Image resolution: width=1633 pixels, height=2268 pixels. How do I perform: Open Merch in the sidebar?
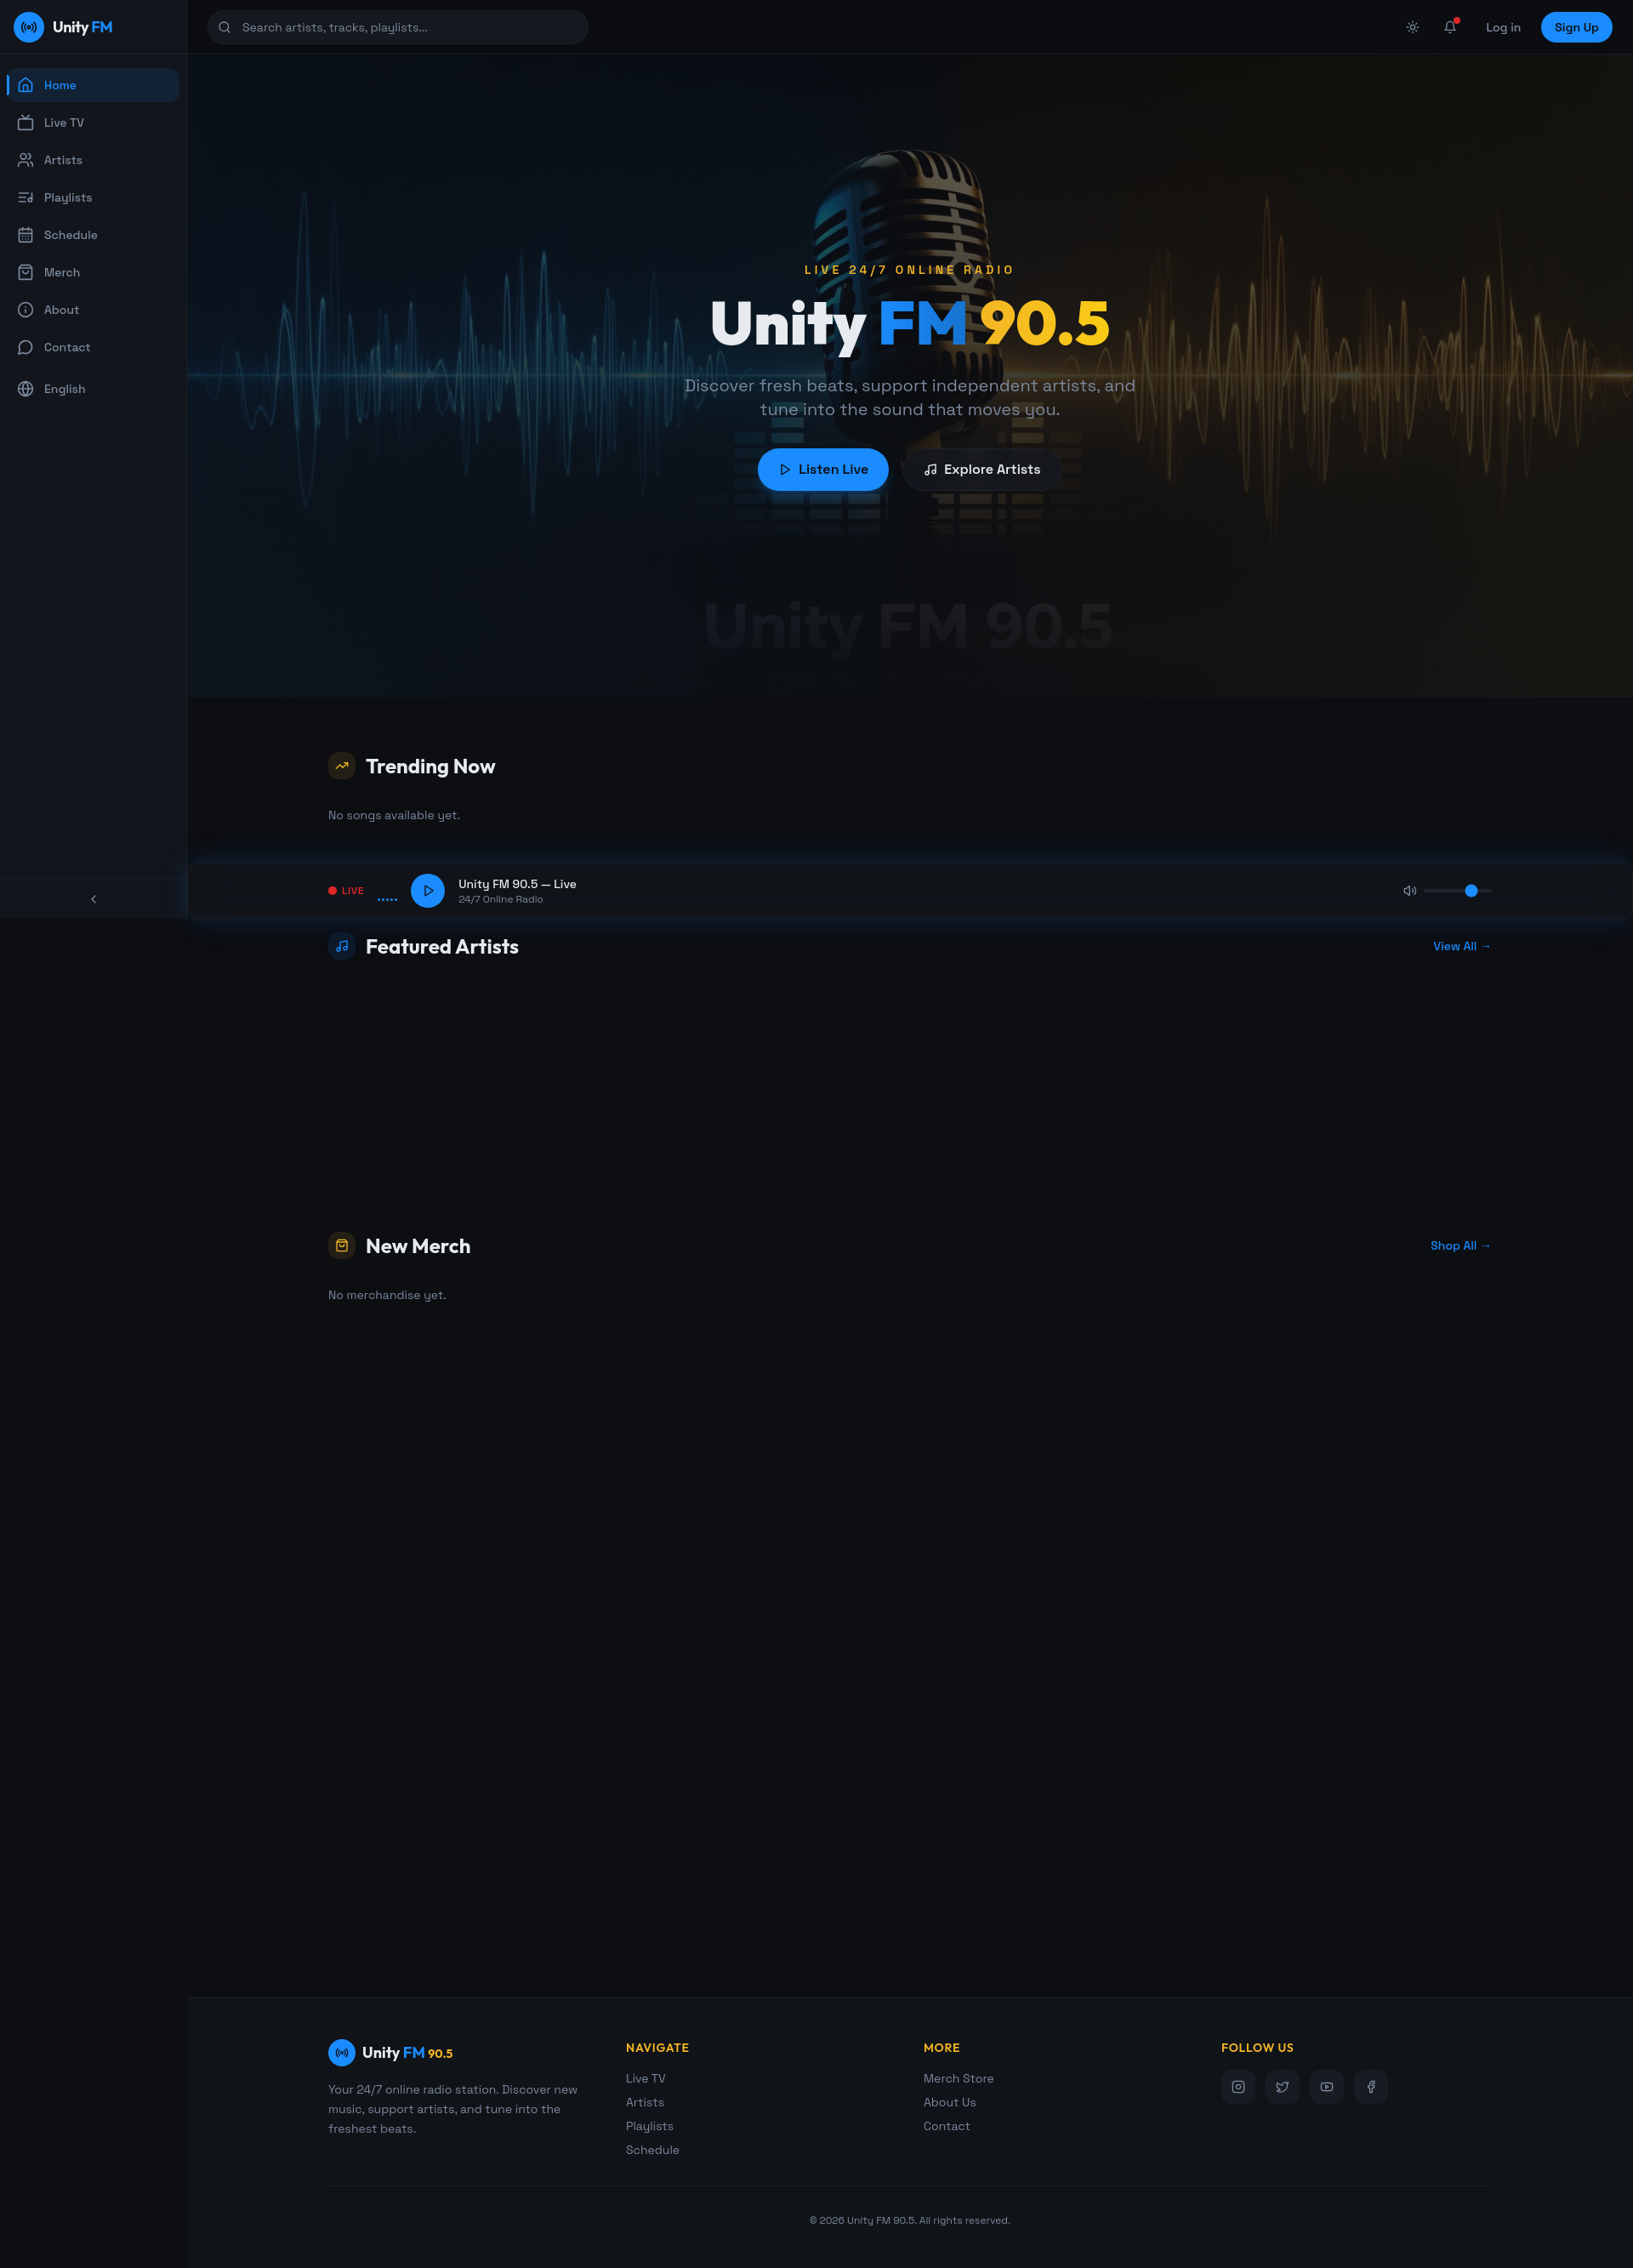[x=93, y=272]
